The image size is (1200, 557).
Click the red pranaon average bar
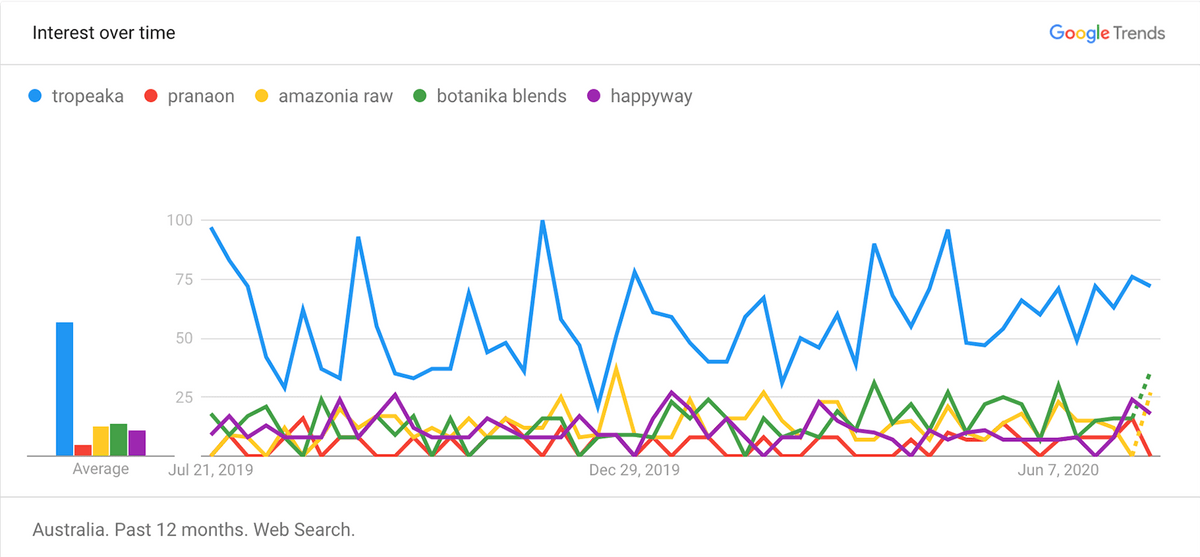(83, 450)
